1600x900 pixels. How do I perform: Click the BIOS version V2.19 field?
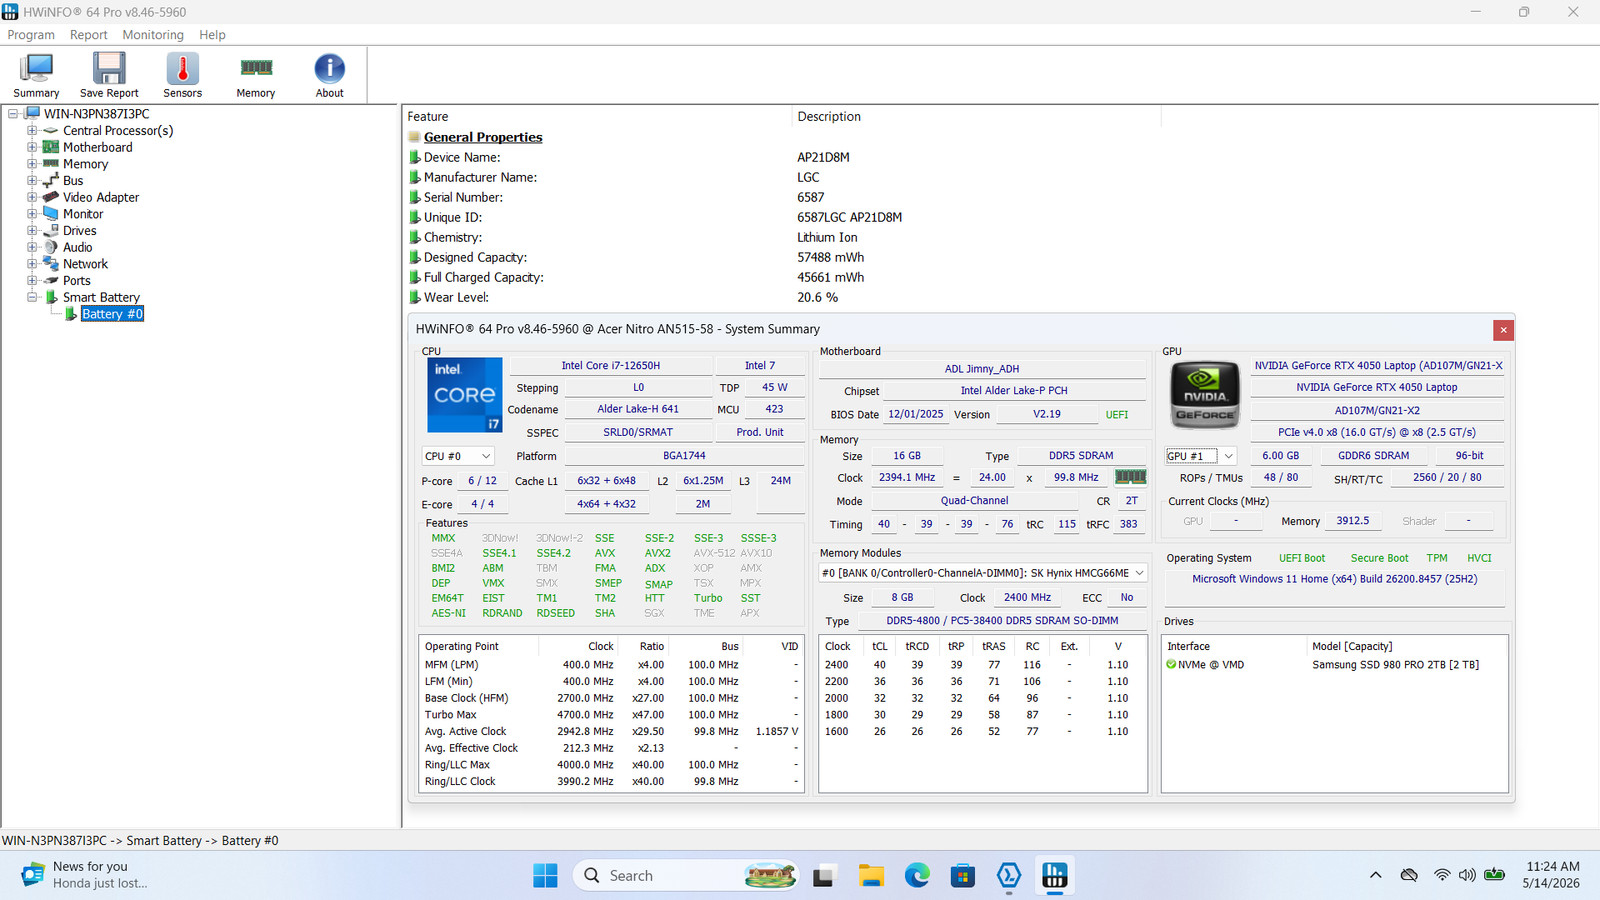pos(1047,414)
